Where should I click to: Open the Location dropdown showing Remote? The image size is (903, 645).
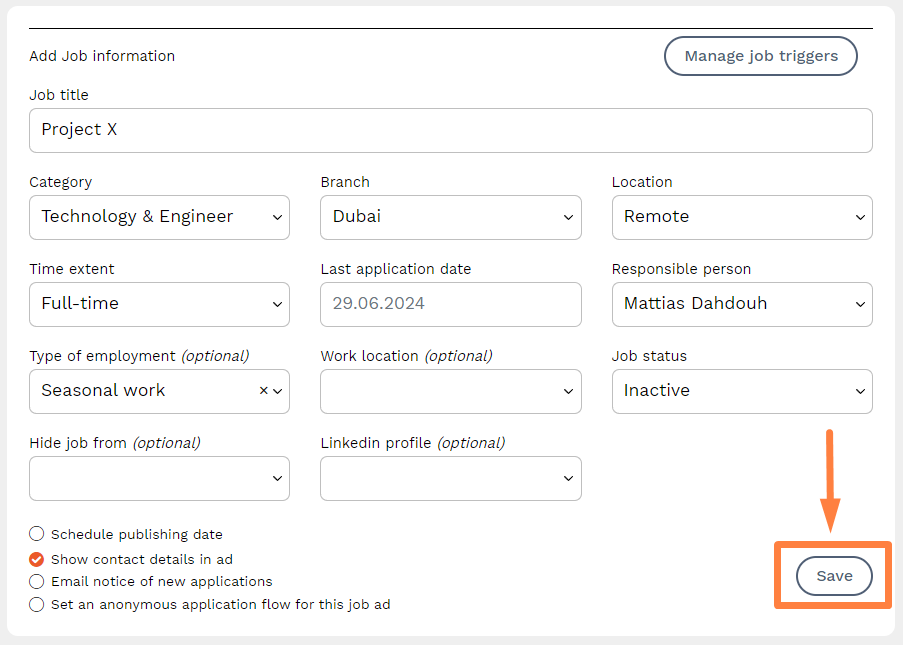coord(741,217)
